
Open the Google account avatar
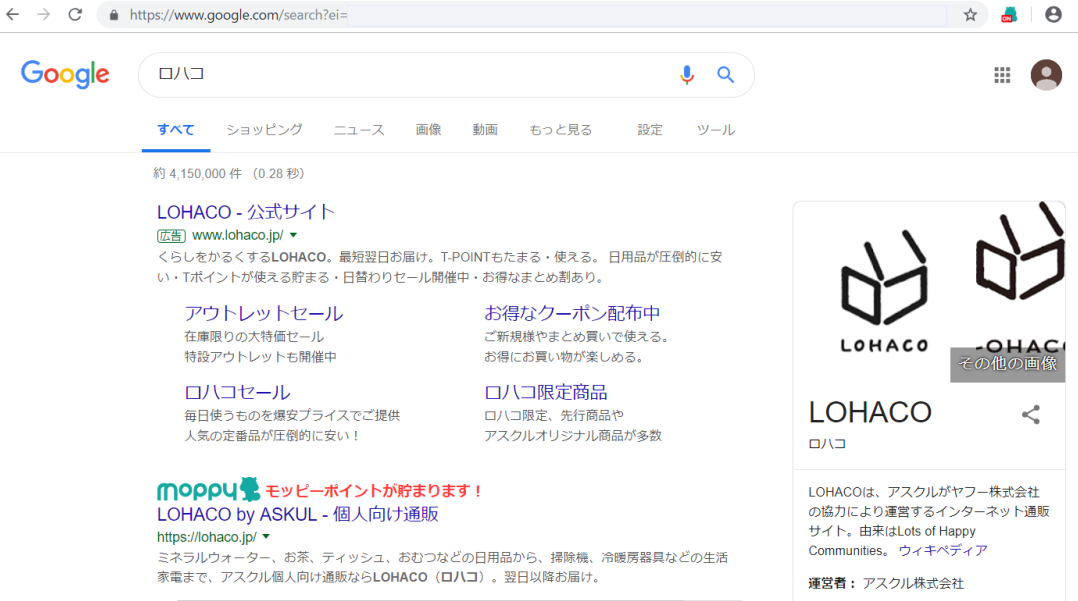coord(1046,75)
